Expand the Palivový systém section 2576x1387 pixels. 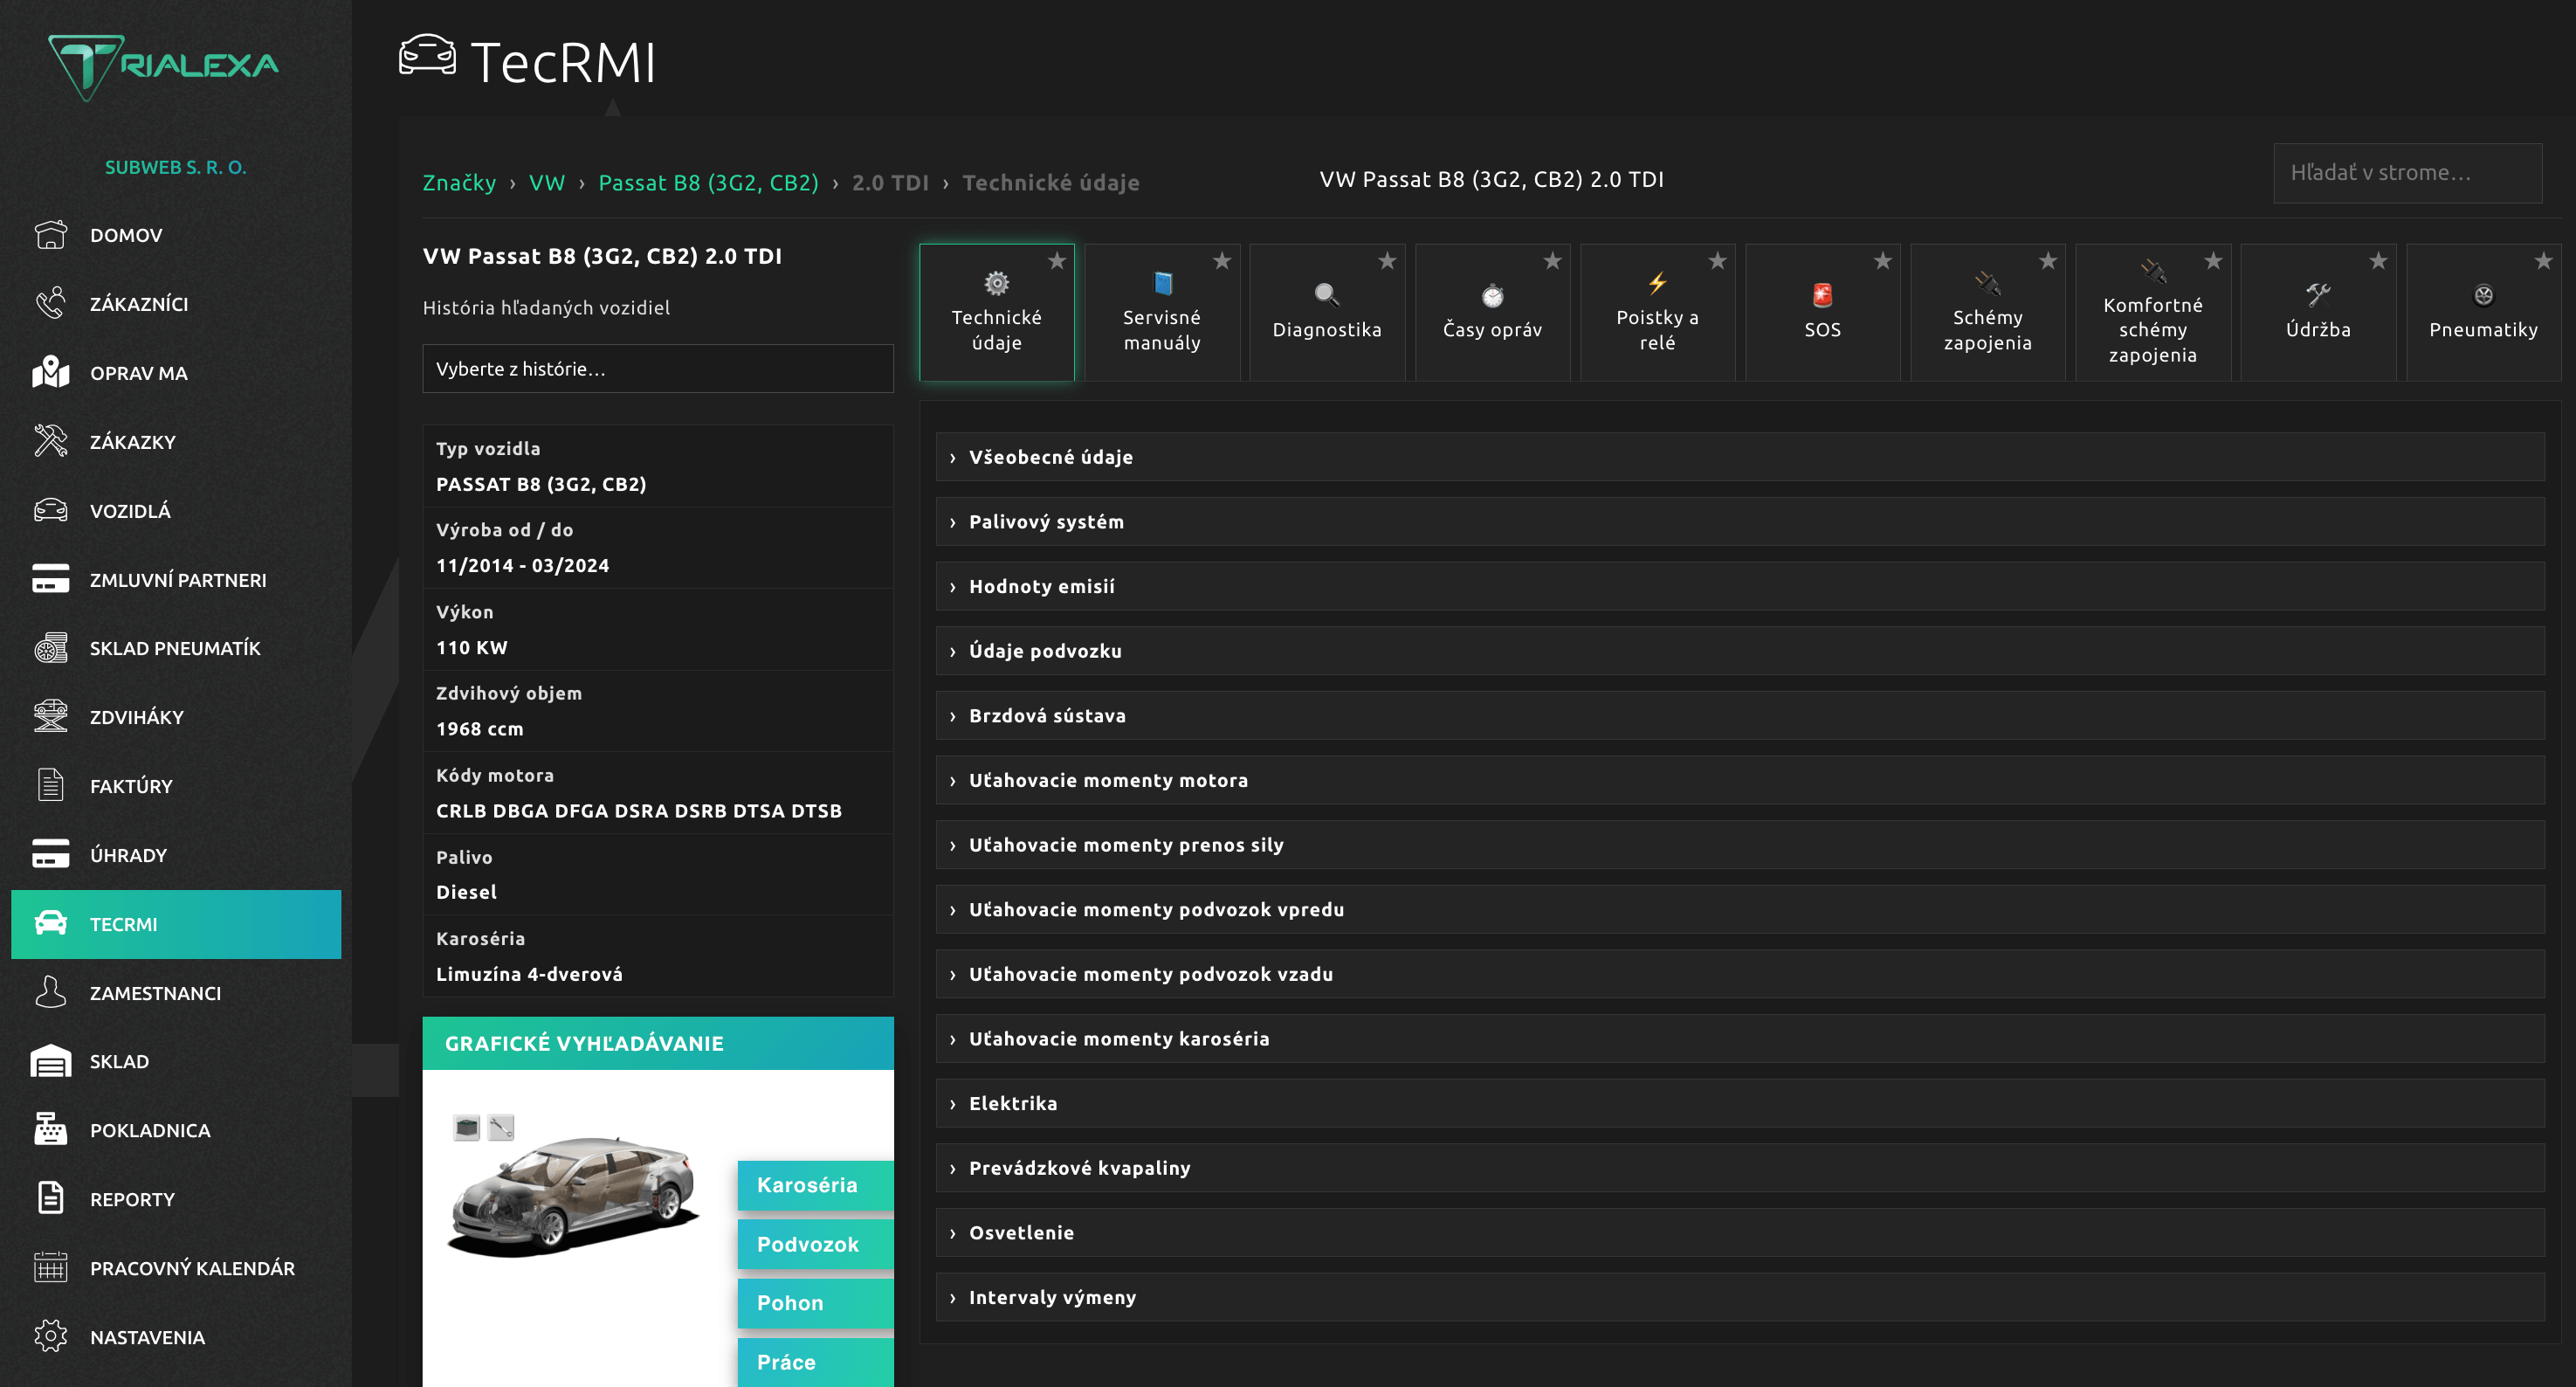[x=1739, y=522]
